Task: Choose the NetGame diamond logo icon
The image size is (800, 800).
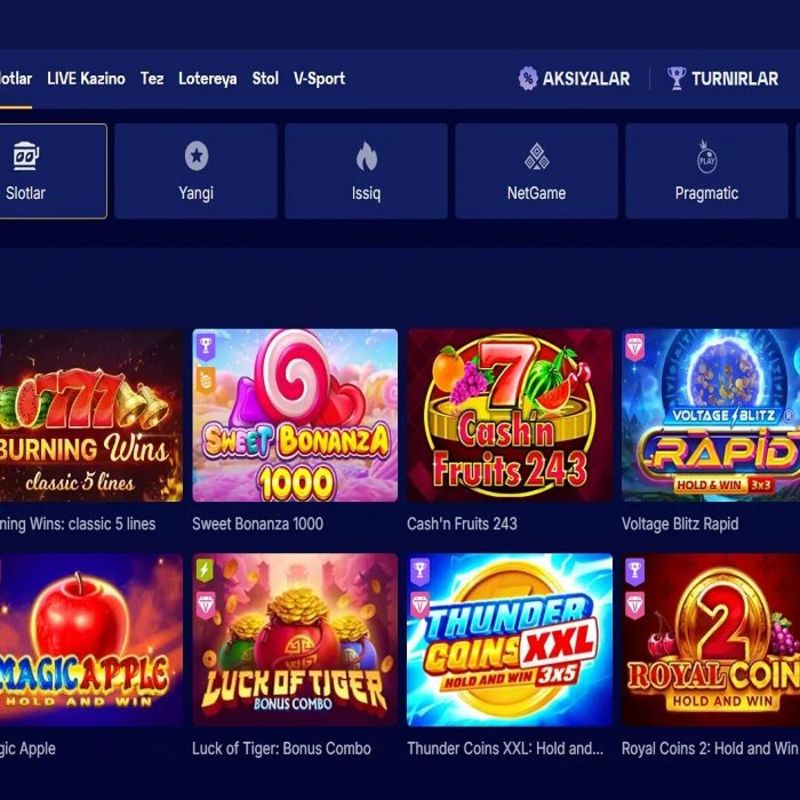Action: pyautogui.click(x=536, y=156)
